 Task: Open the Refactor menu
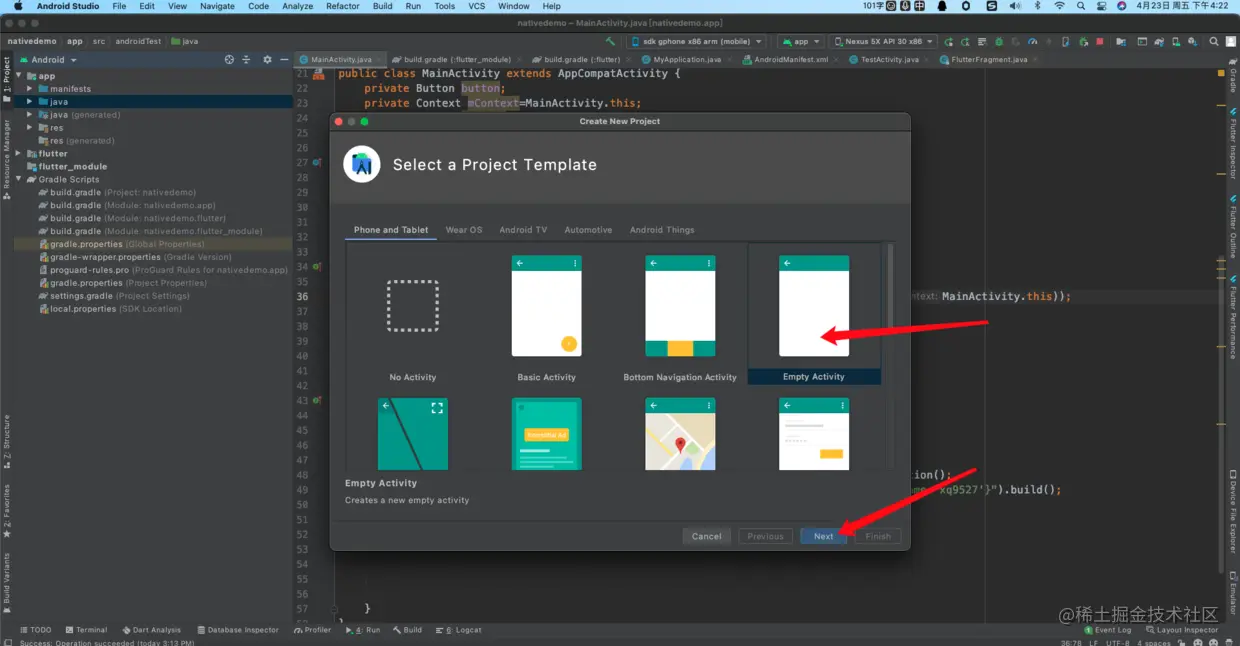[x=343, y=6]
